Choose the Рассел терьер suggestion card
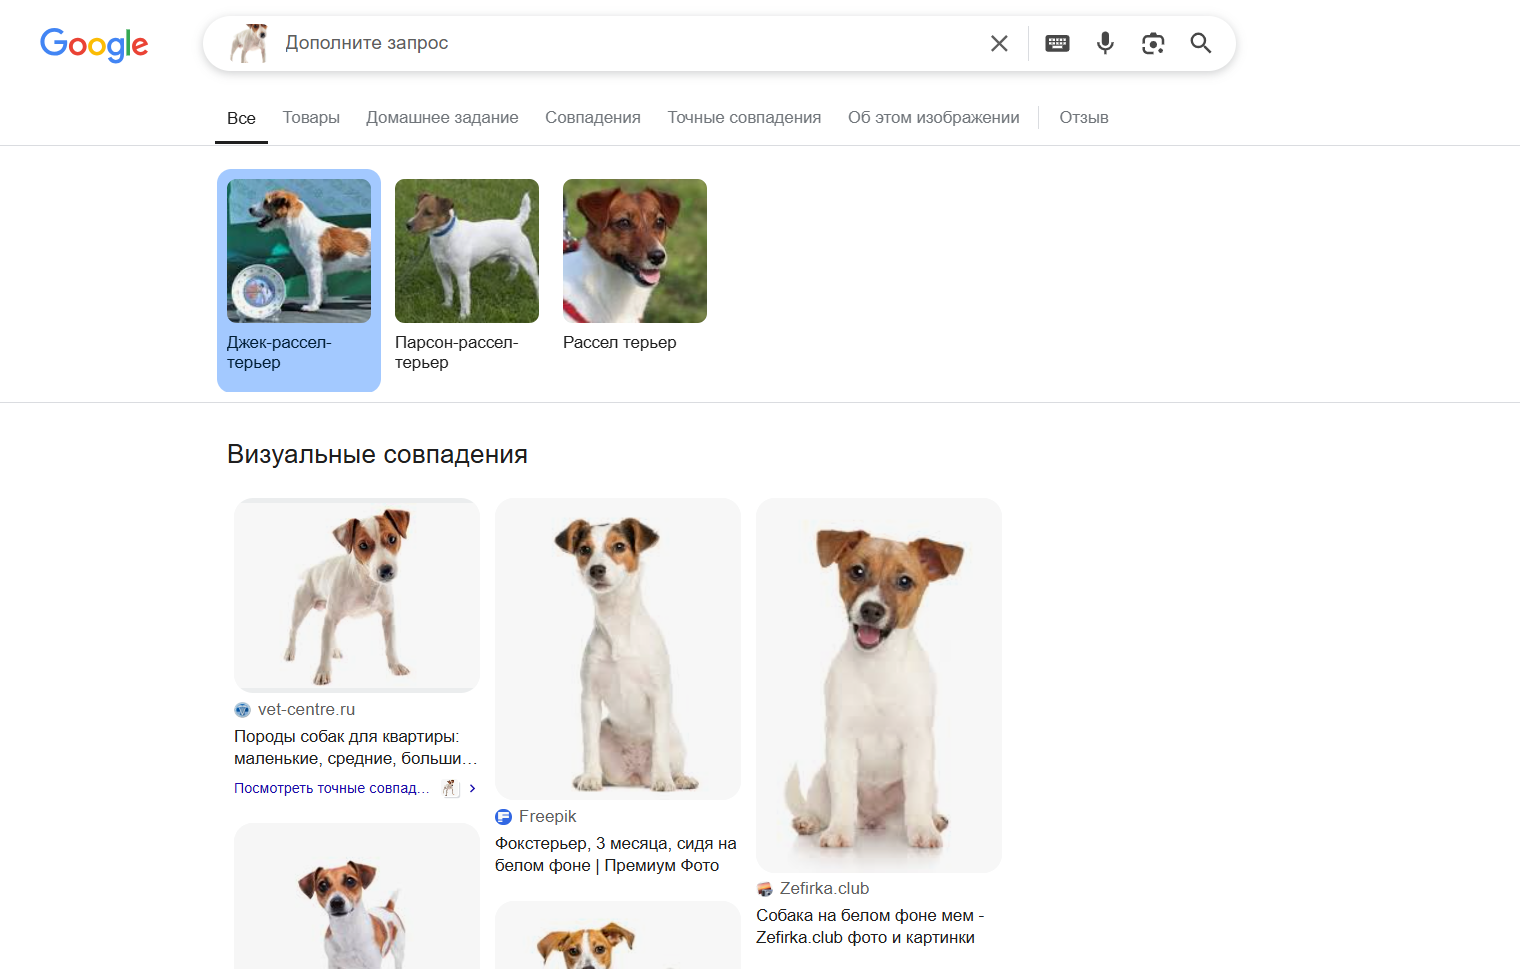 tap(634, 265)
